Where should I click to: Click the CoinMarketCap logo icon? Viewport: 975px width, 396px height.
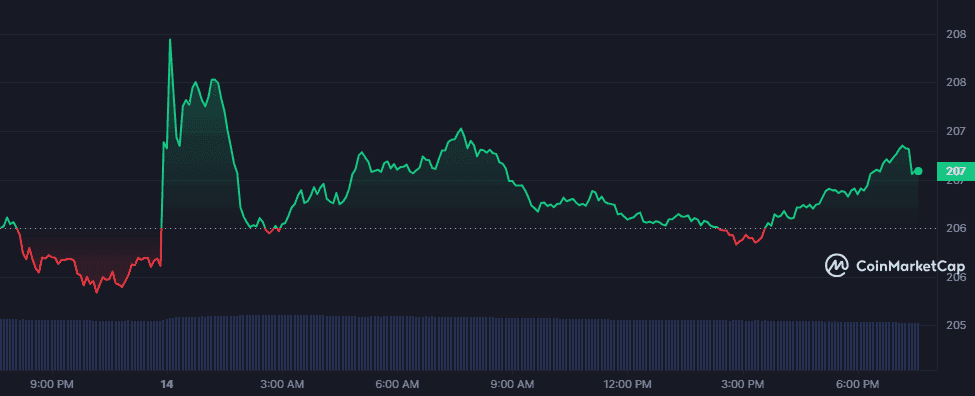click(836, 265)
